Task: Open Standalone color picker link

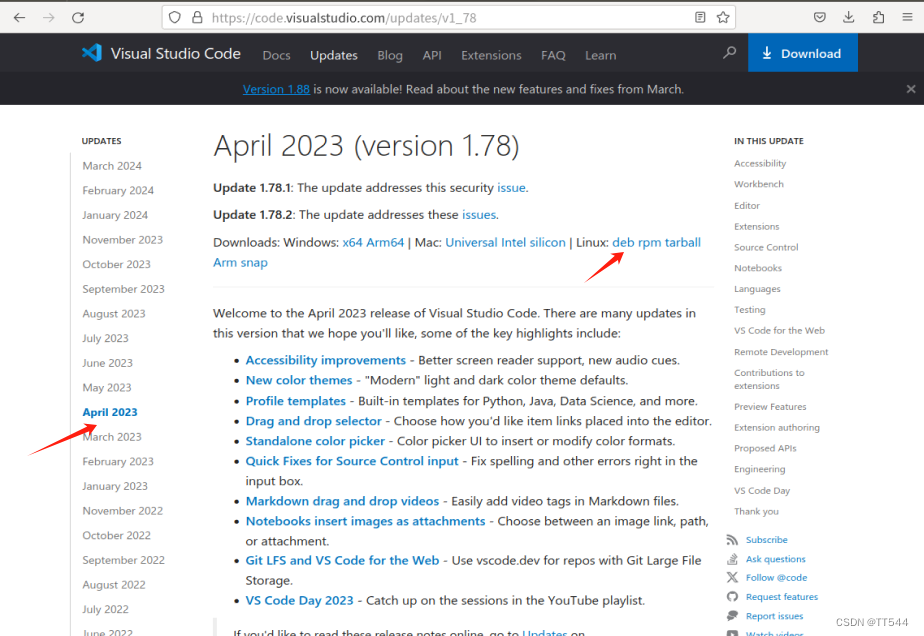Action: coord(315,441)
